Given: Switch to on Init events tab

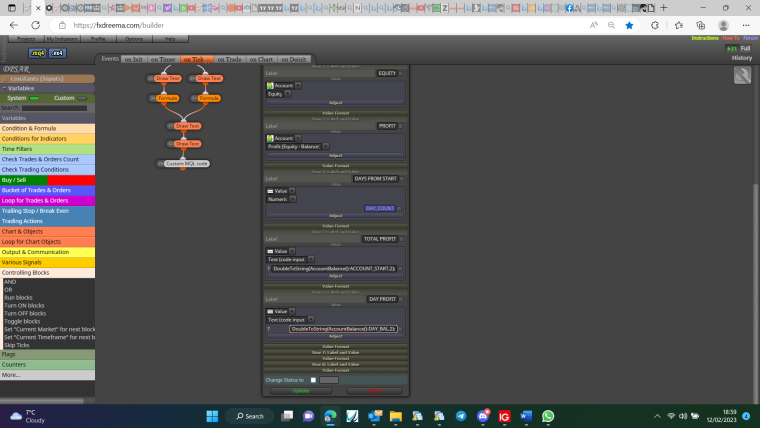Looking at the screenshot, I should (x=134, y=59).
